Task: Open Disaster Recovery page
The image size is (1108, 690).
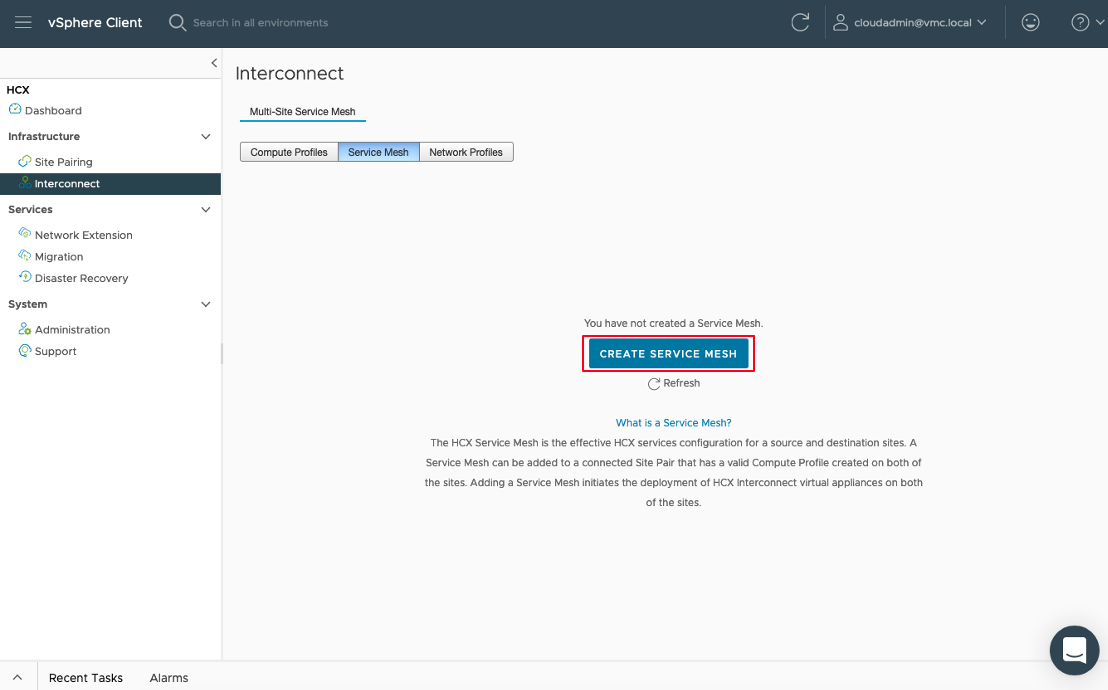Action: [81, 279]
